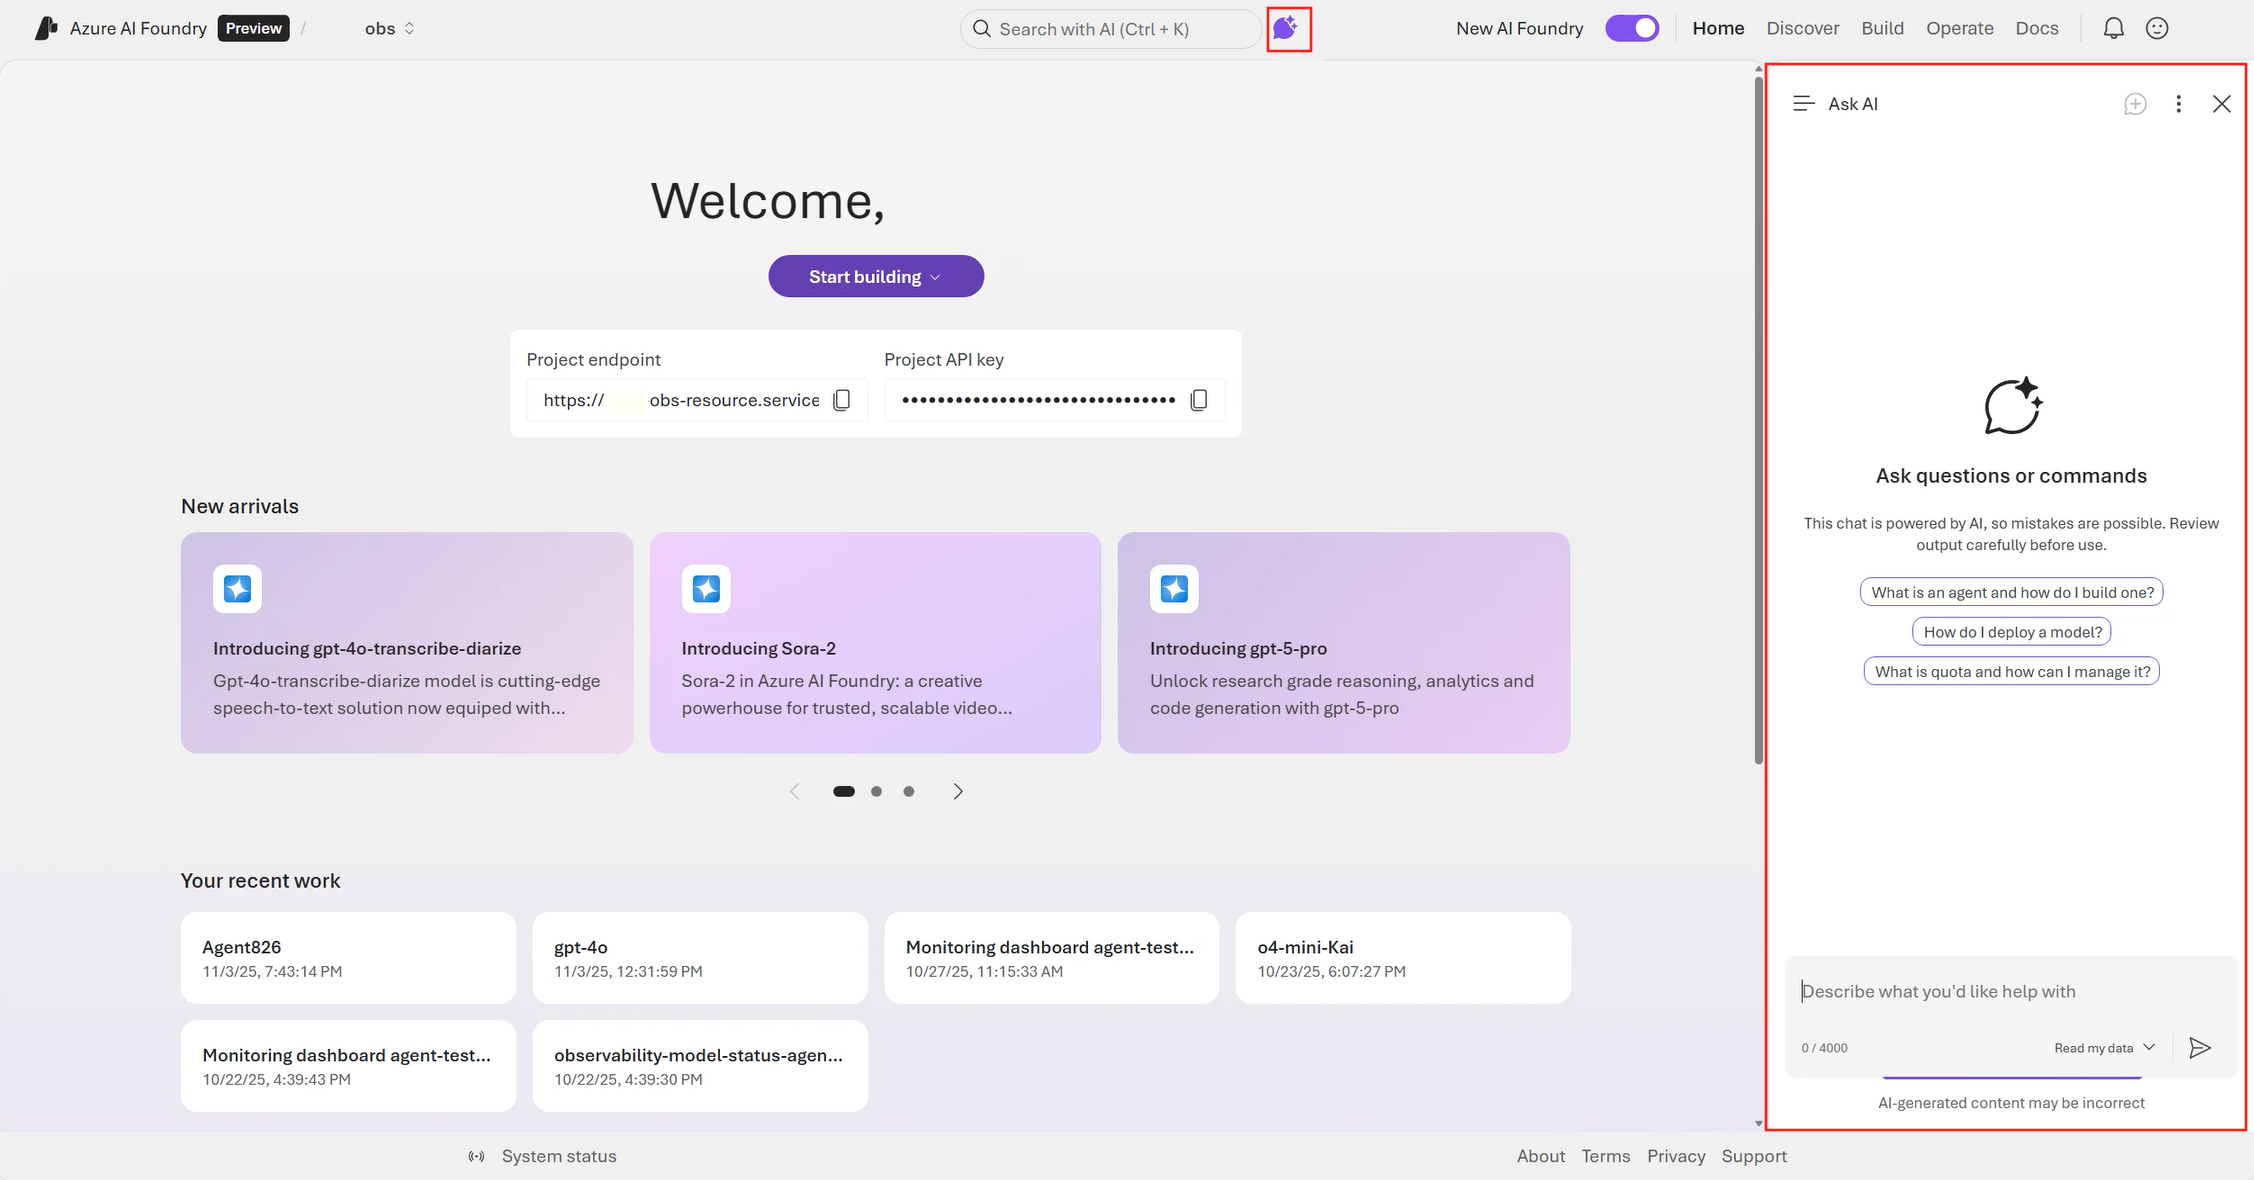This screenshot has height=1180, width=2254.
Task: Toggle the New AI Foundry switch
Action: [x=1632, y=28]
